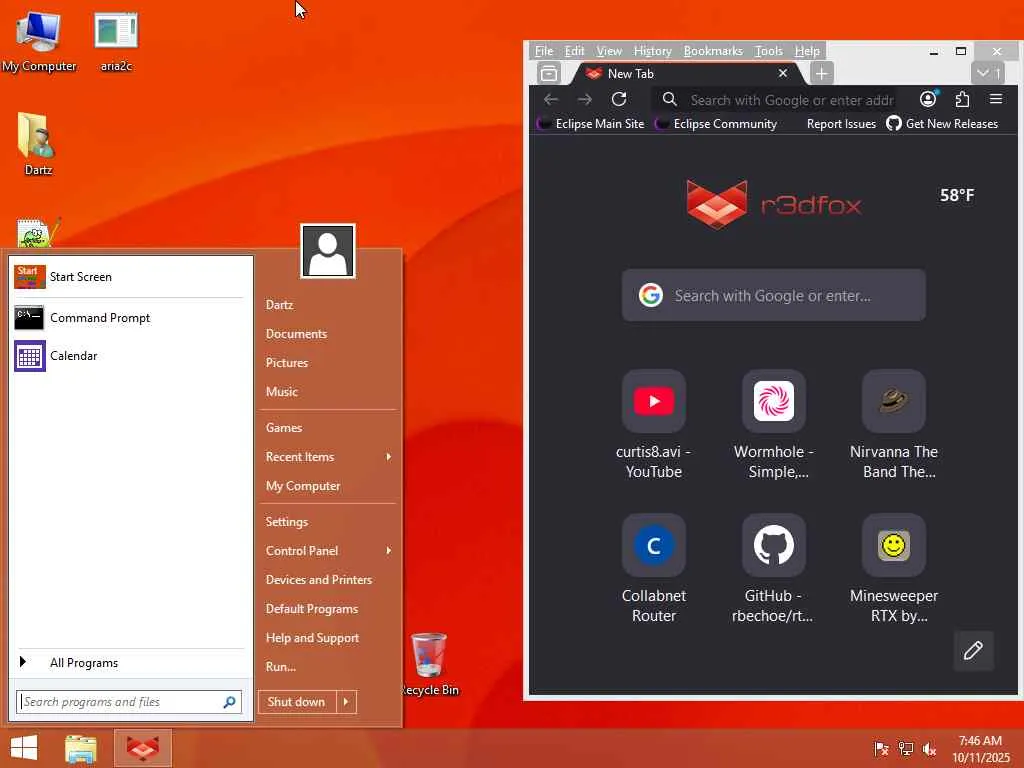Open File Explorer from taskbar
Screen dimensions: 1024x768
[81, 748]
